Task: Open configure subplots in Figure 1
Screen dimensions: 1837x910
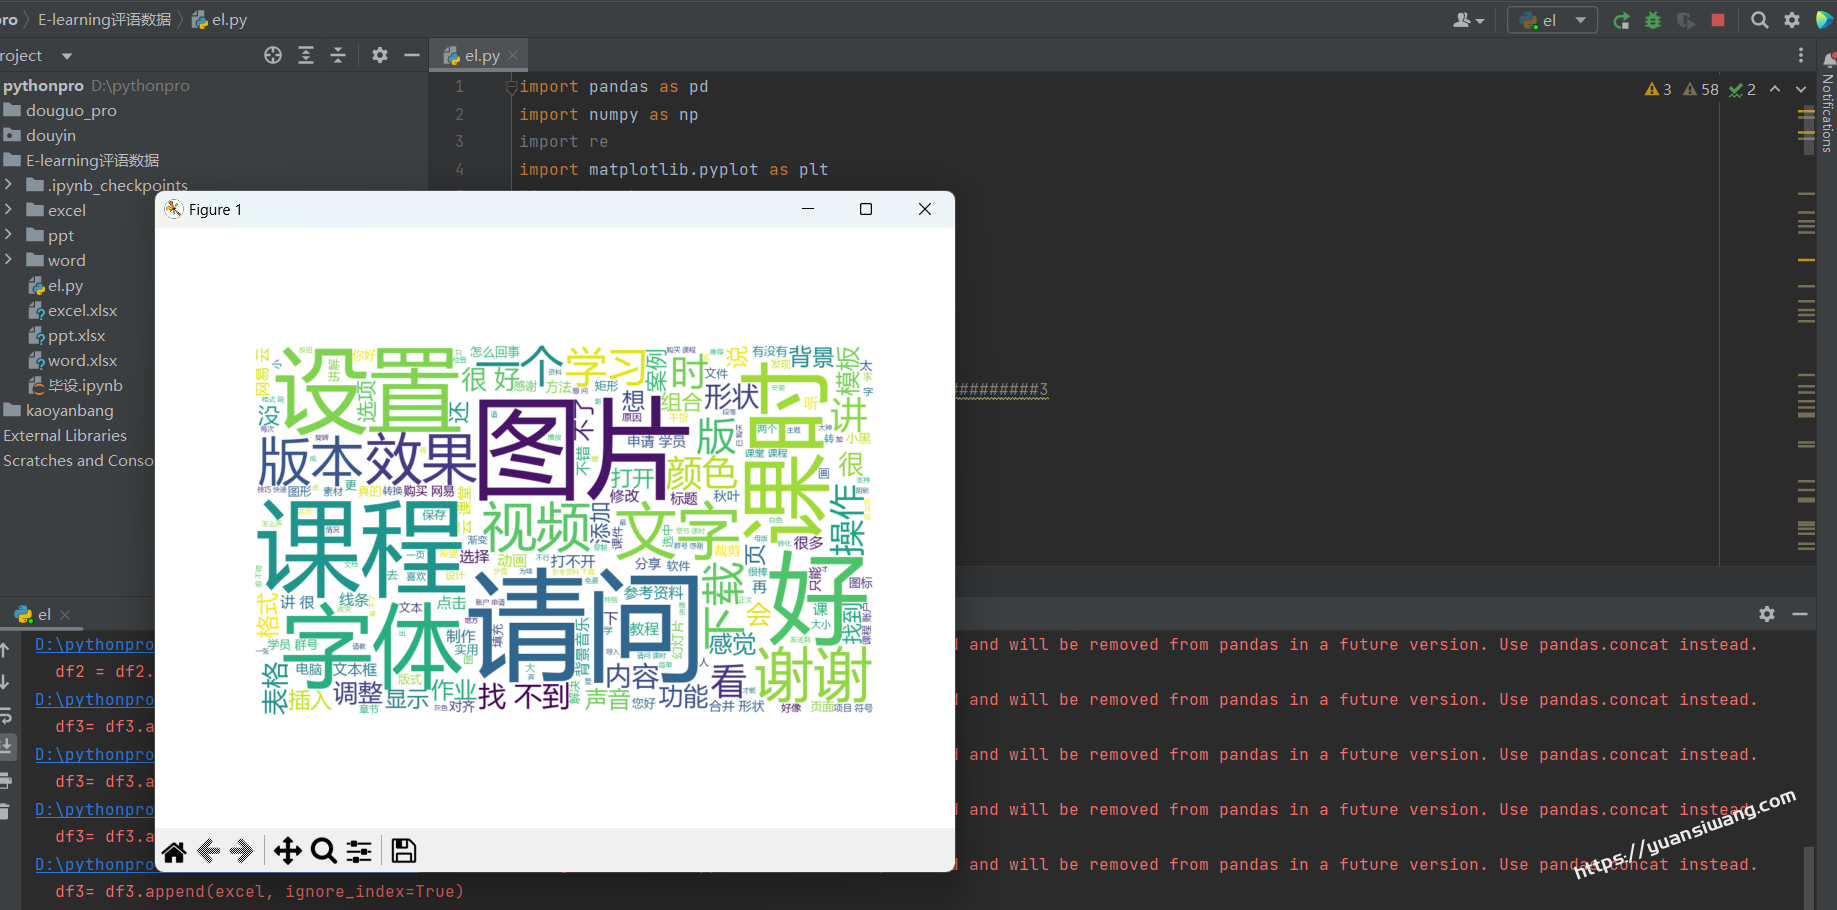Action: (359, 851)
